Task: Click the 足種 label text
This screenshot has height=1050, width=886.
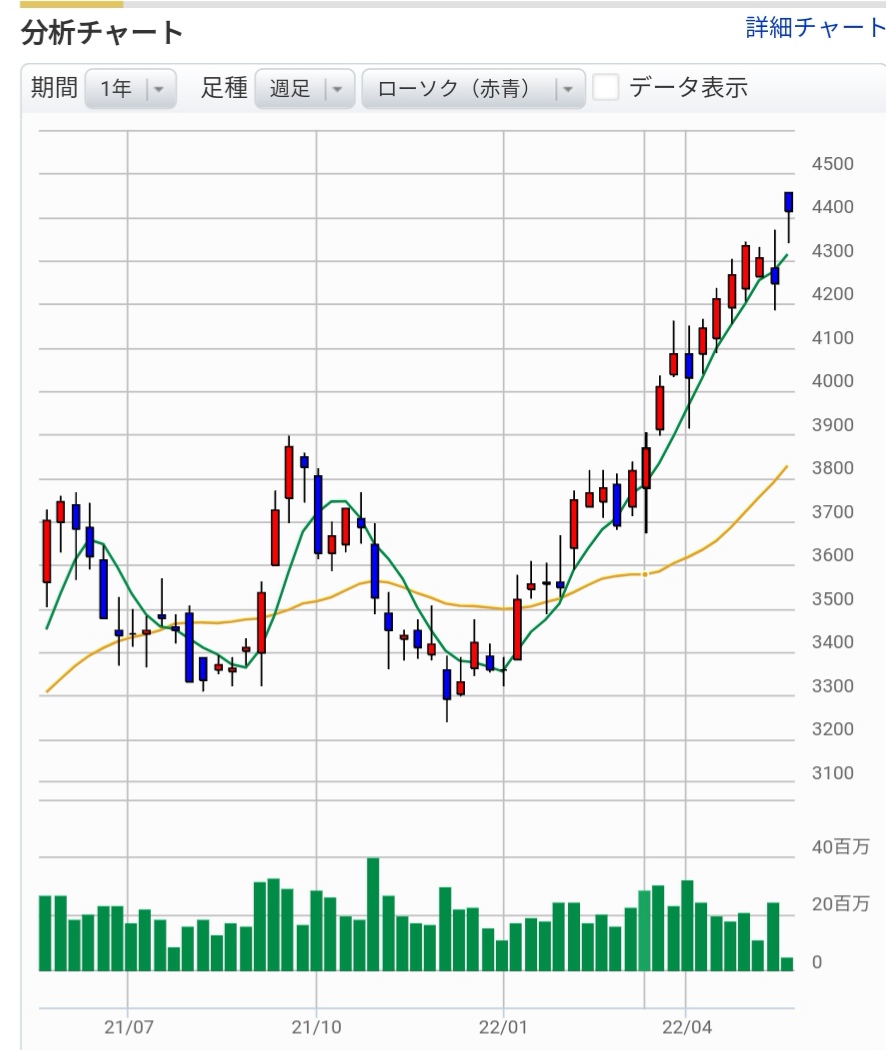Action: pos(224,88)
